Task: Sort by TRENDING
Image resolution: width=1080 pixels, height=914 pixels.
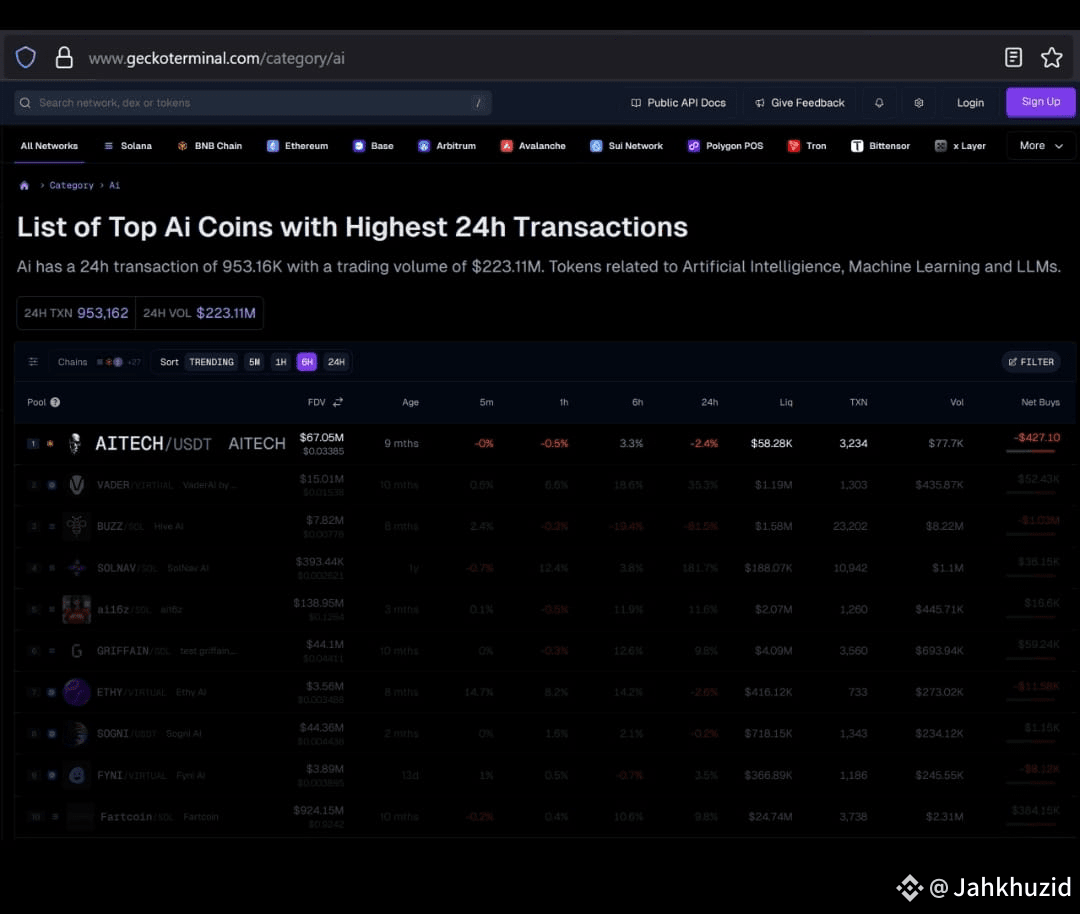Action: pyautogui.click(x=211, y=362)
